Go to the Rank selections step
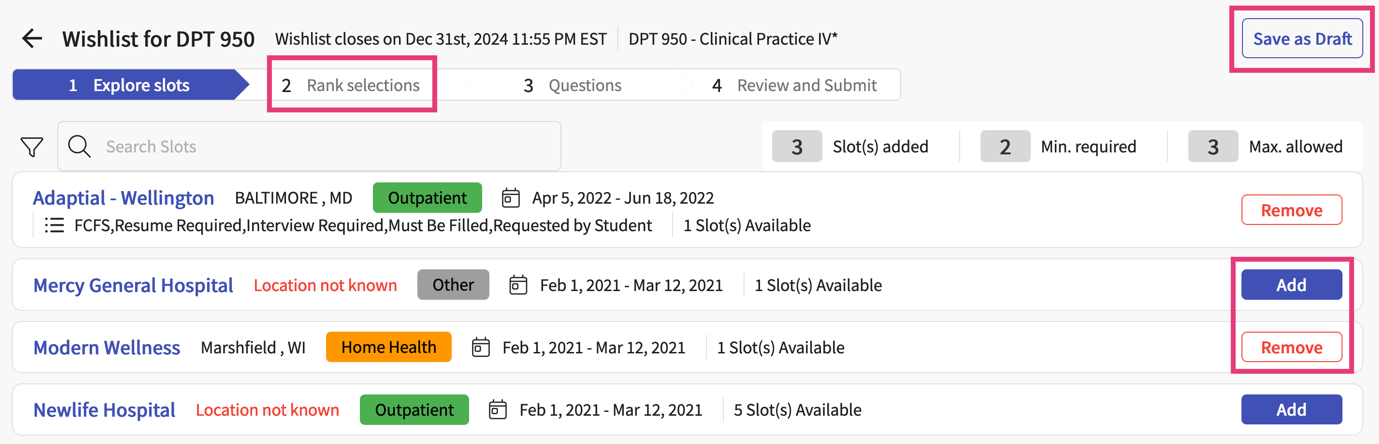Screen dimensions: 1379x444 pyautogui.click(x=351, y=85)
